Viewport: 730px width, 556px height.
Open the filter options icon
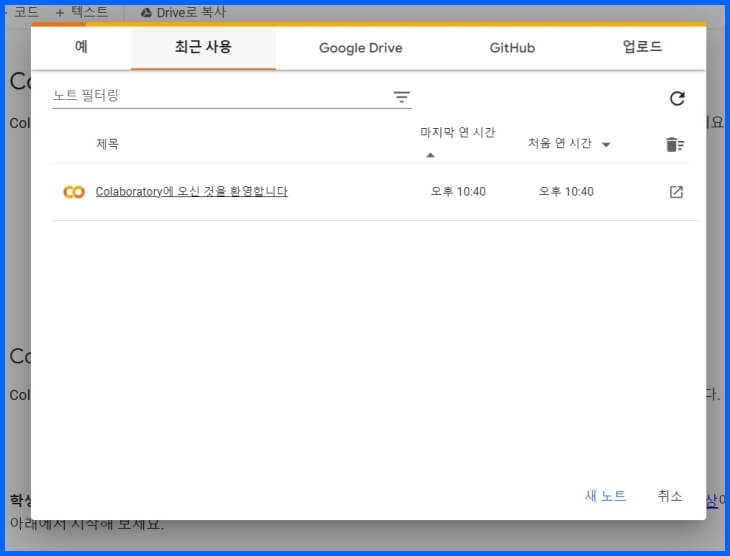(x=401, y=97)
